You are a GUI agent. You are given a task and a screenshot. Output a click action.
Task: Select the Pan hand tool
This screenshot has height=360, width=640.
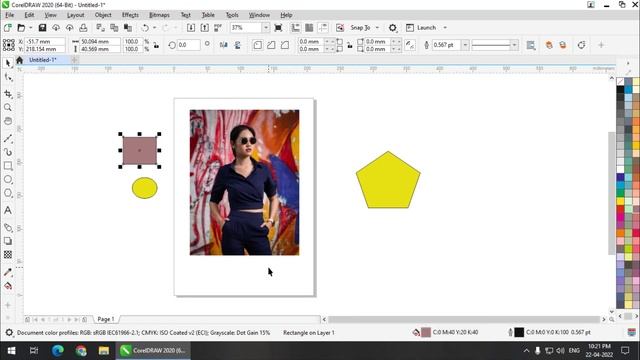click(8, 121)
